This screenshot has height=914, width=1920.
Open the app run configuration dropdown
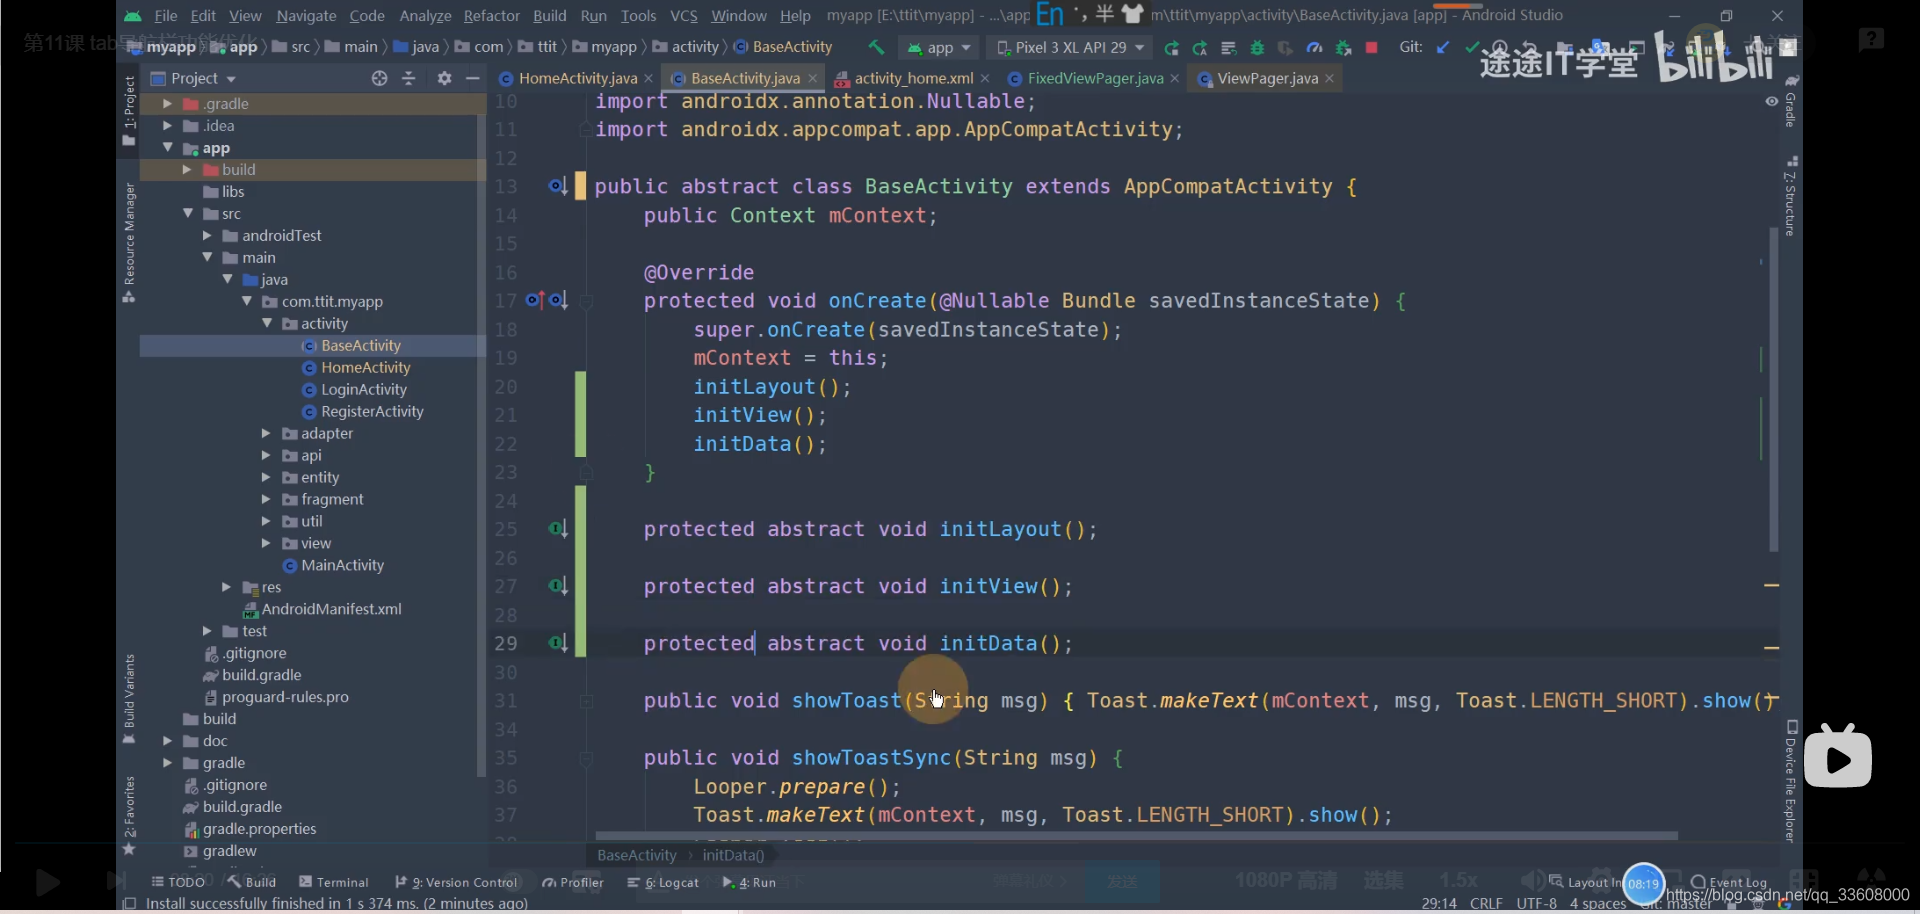939,47
